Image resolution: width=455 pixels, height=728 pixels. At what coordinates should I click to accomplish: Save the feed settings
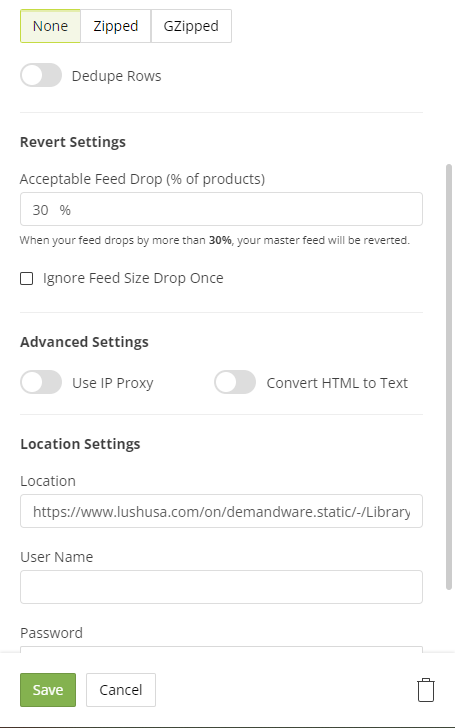pyautogui.click(x=48, y=690)
